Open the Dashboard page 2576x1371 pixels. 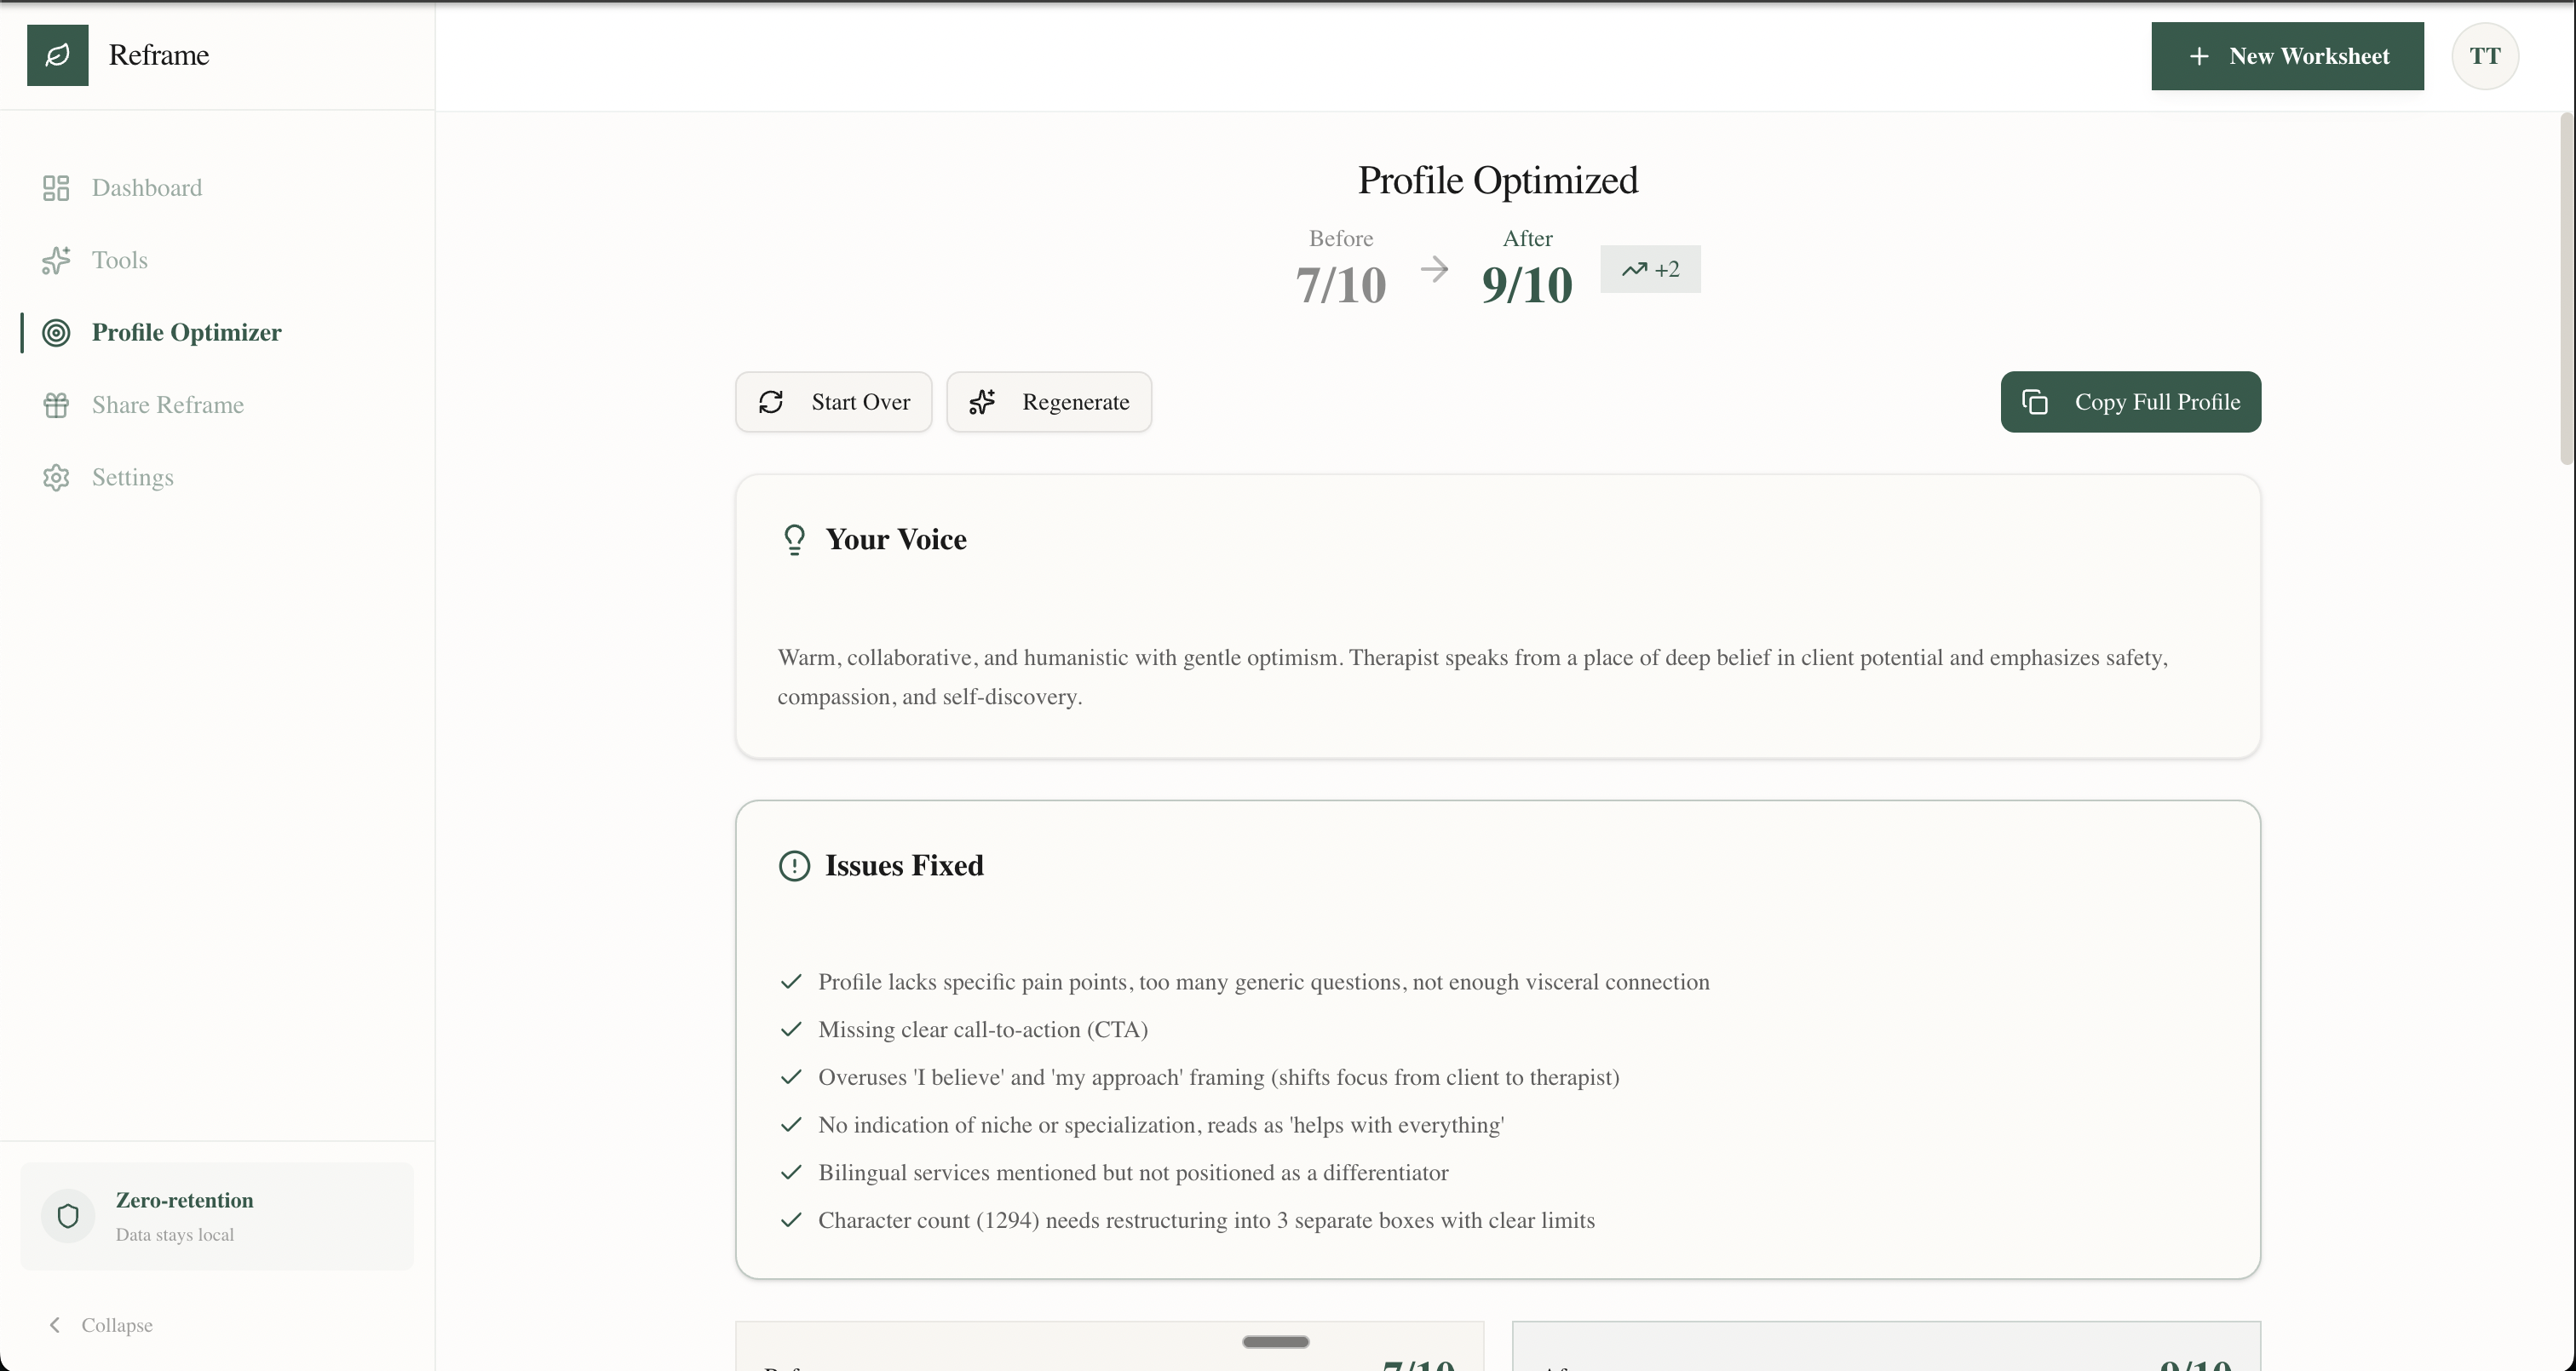tap(147, 188)
